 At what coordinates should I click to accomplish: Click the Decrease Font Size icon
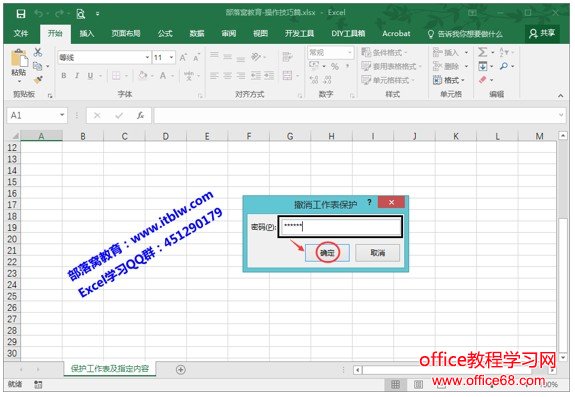197,57
